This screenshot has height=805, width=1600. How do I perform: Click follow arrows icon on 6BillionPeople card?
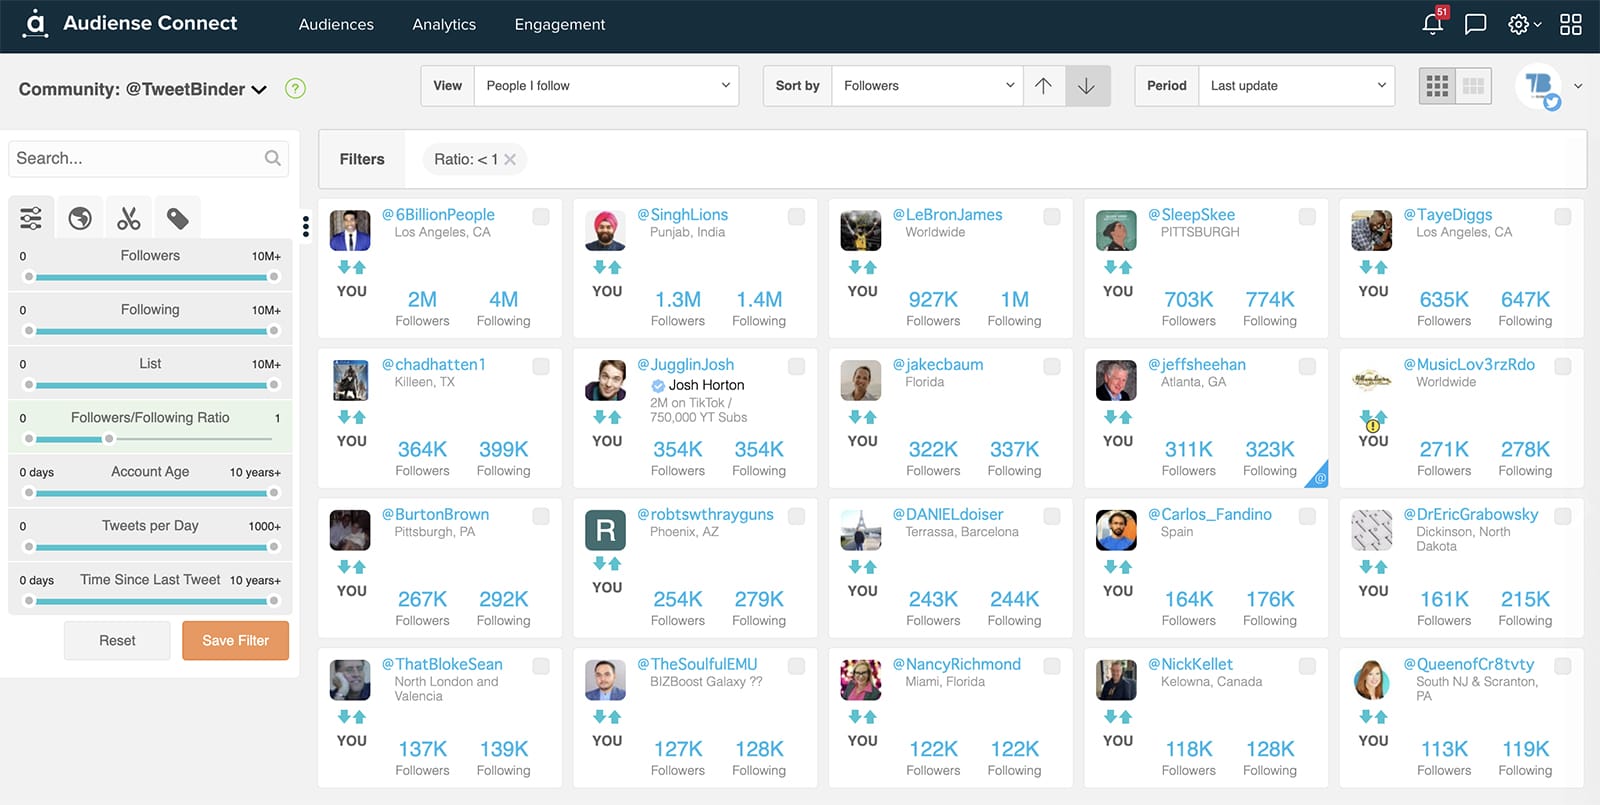tap(352, 267)
